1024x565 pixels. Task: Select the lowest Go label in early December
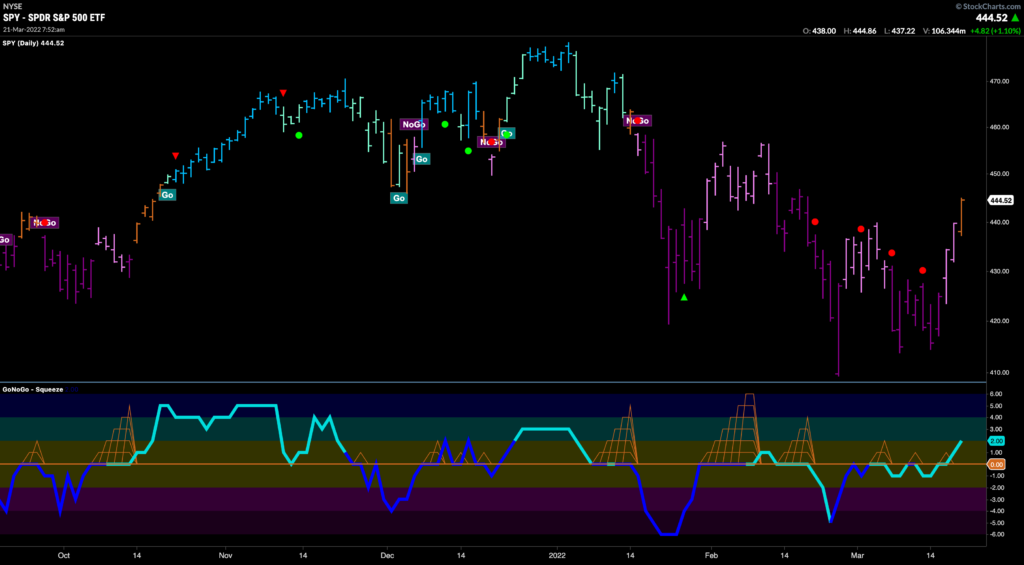(398, 198)
